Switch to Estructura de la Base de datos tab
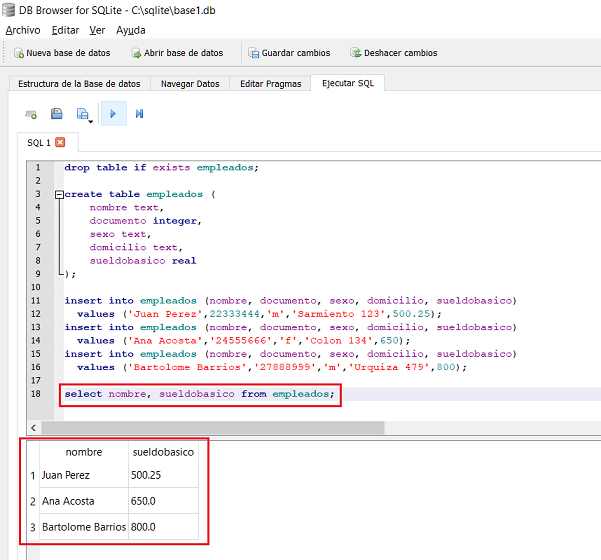601x560 pixels. click(79, 84)
